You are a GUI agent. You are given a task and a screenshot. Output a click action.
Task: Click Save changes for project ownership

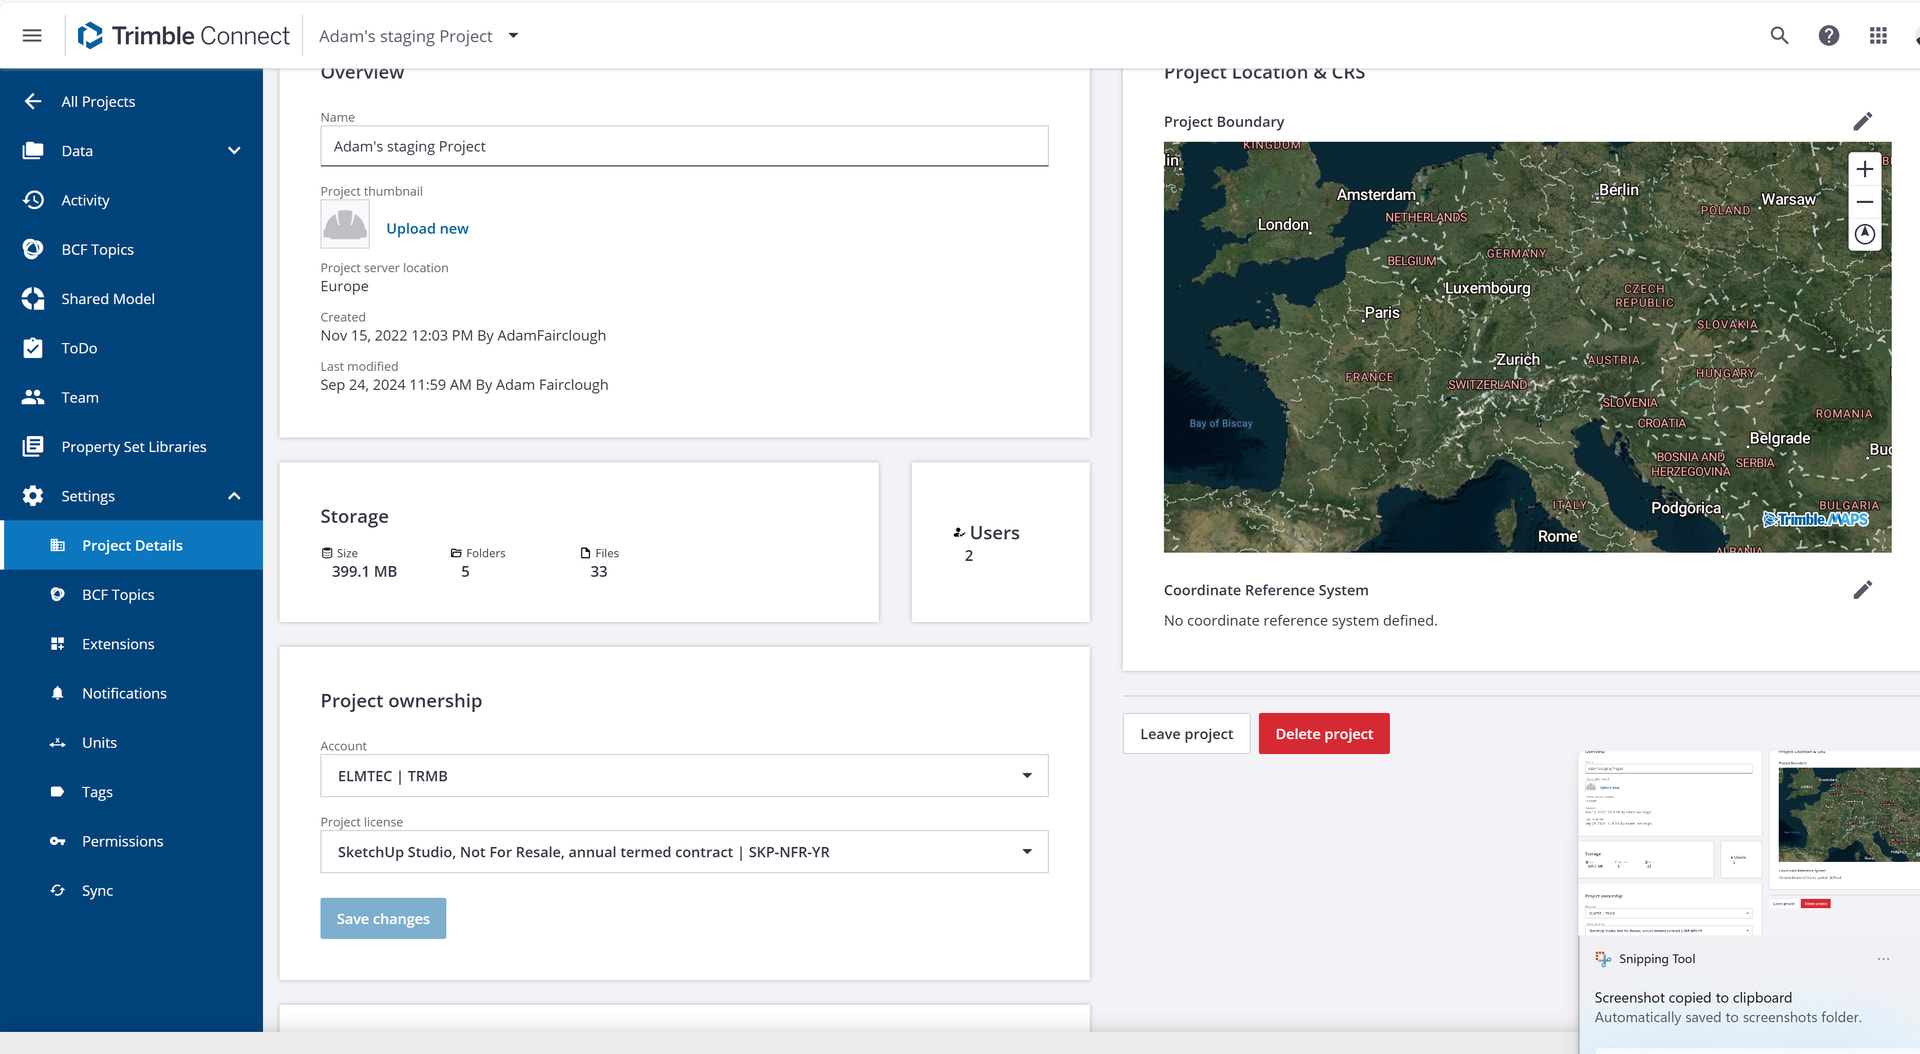[383, 918]
